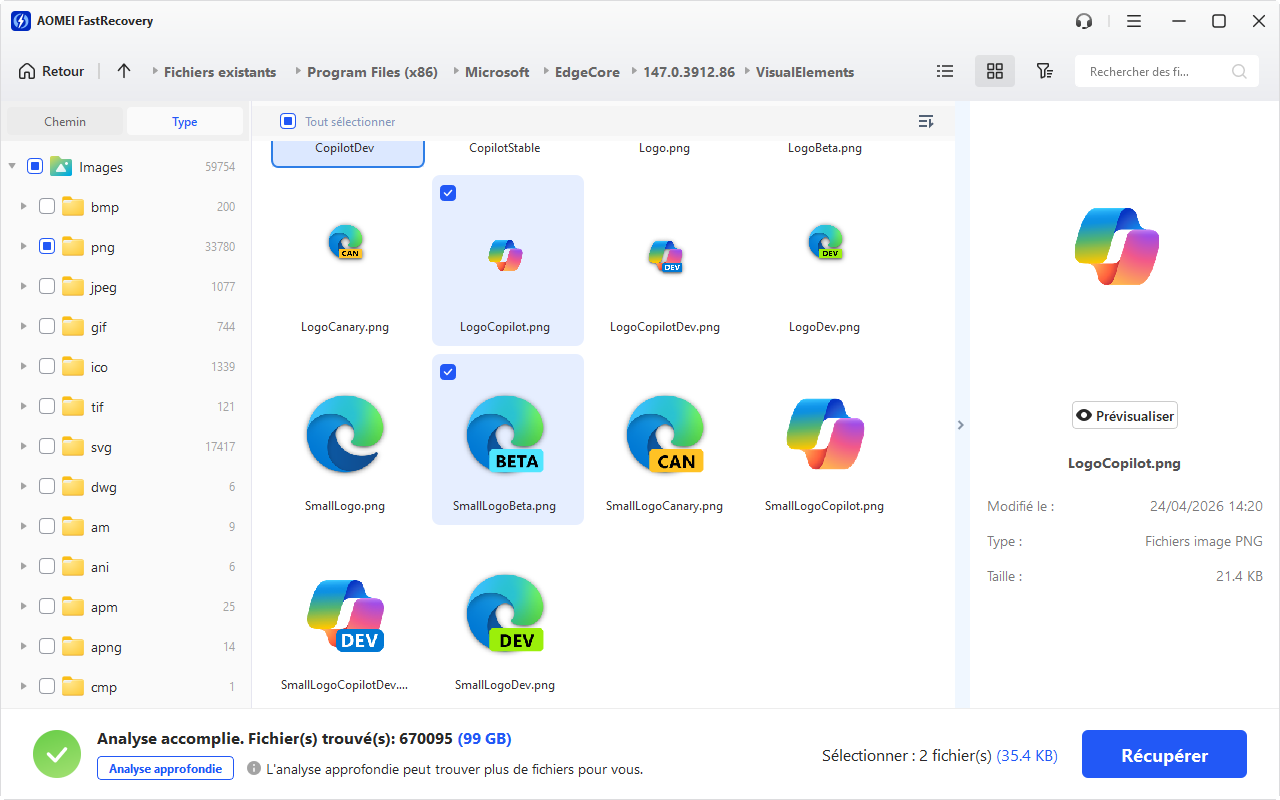Click the ani folder icon
The width and height of the screenshot is (1280, 800).
pos(73,567)
